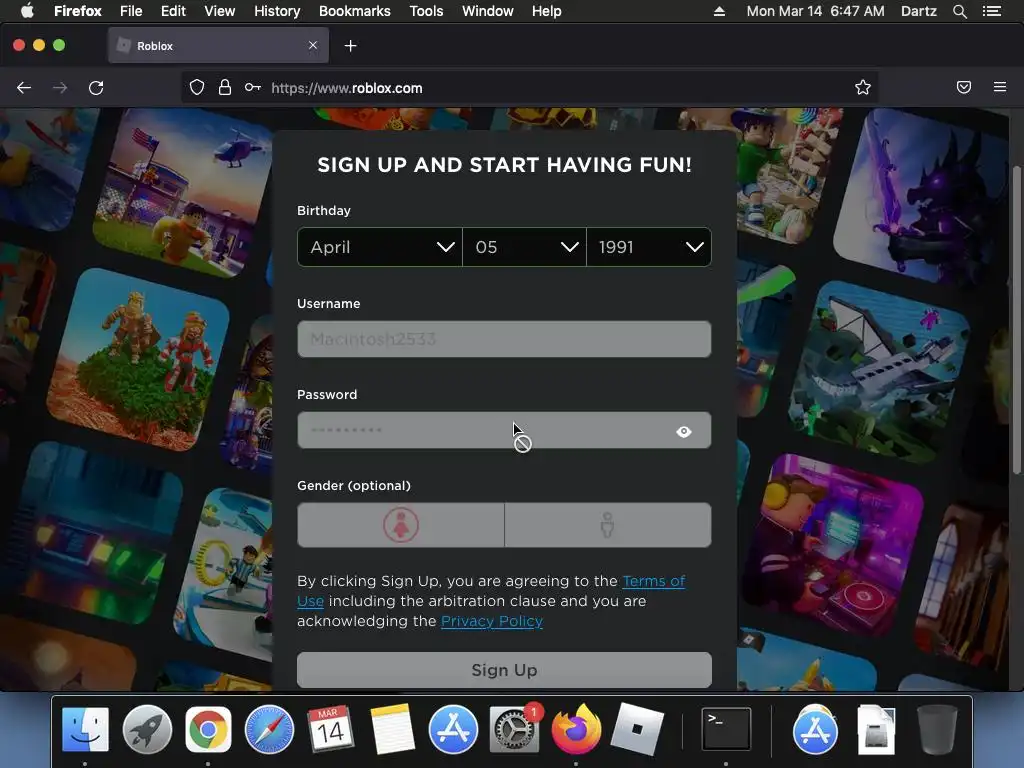Click the Dartz user name in menu bar
Viewport: 1024px width, 768px height.
pyautogui.click(x=918, y=11)
